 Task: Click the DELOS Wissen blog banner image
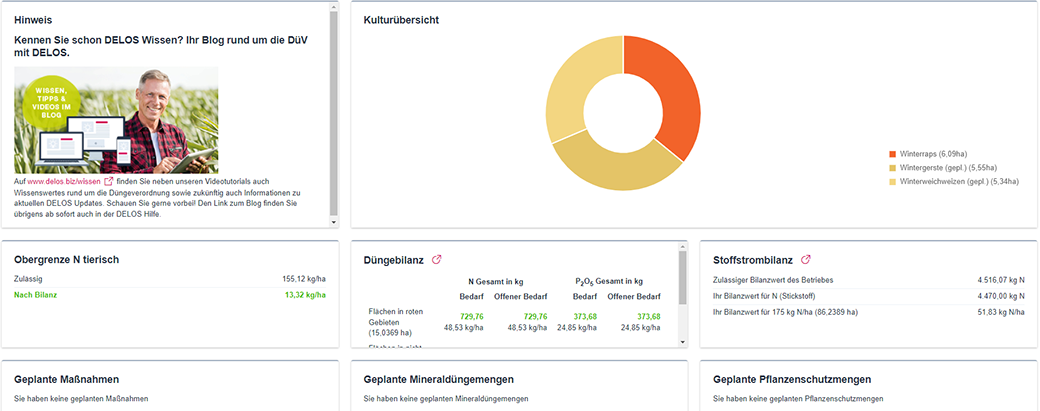click(x=116, y=120)
